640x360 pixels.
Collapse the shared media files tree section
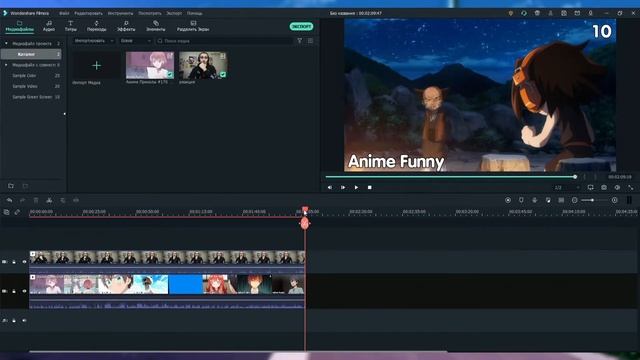point(6,65)
